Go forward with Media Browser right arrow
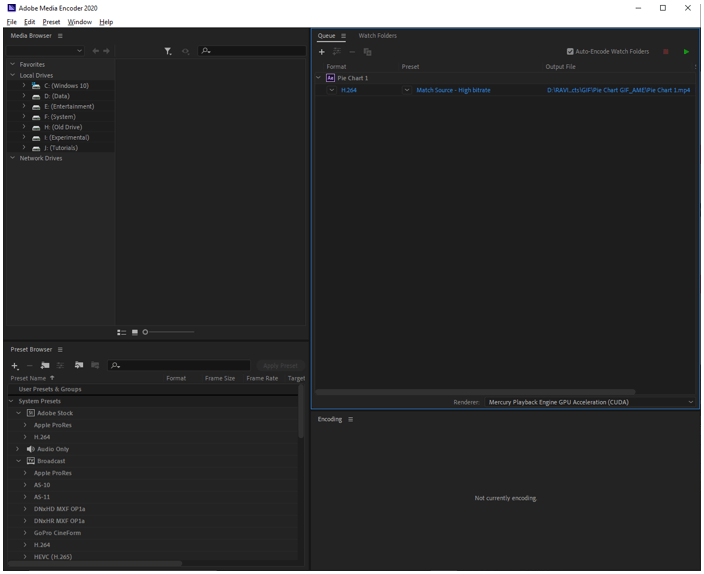The height and width of the screenshot is (574, 704). pos(106,51)
